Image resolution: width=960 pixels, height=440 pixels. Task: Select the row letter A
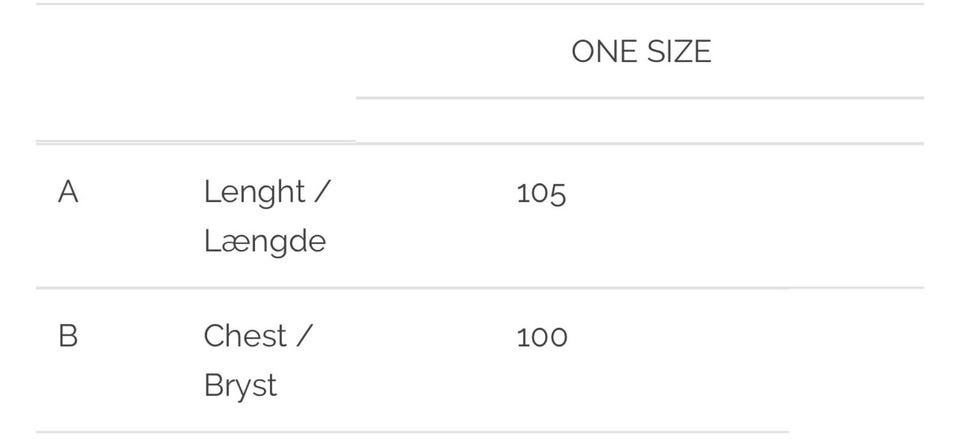tap(68, 192)
